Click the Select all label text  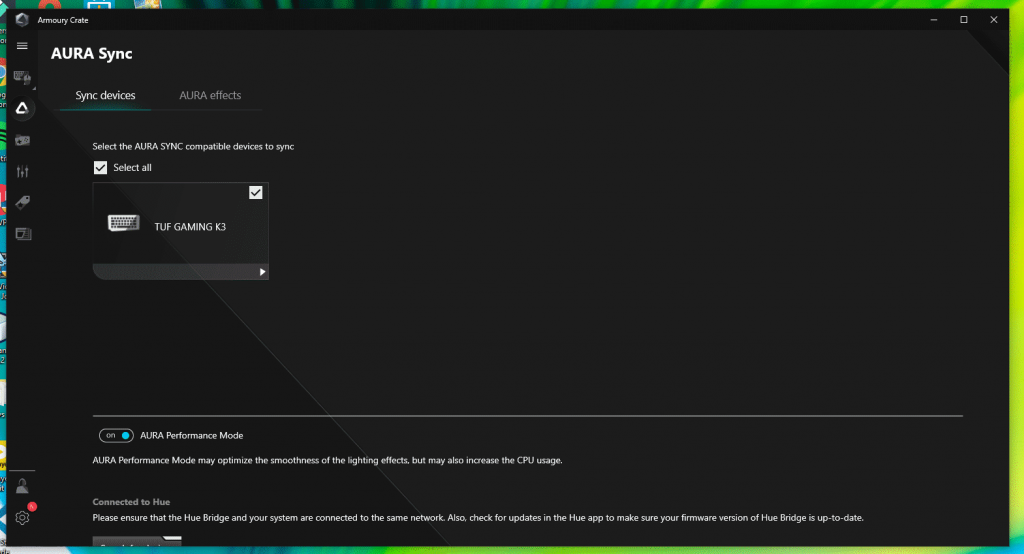tap(133, 168)
